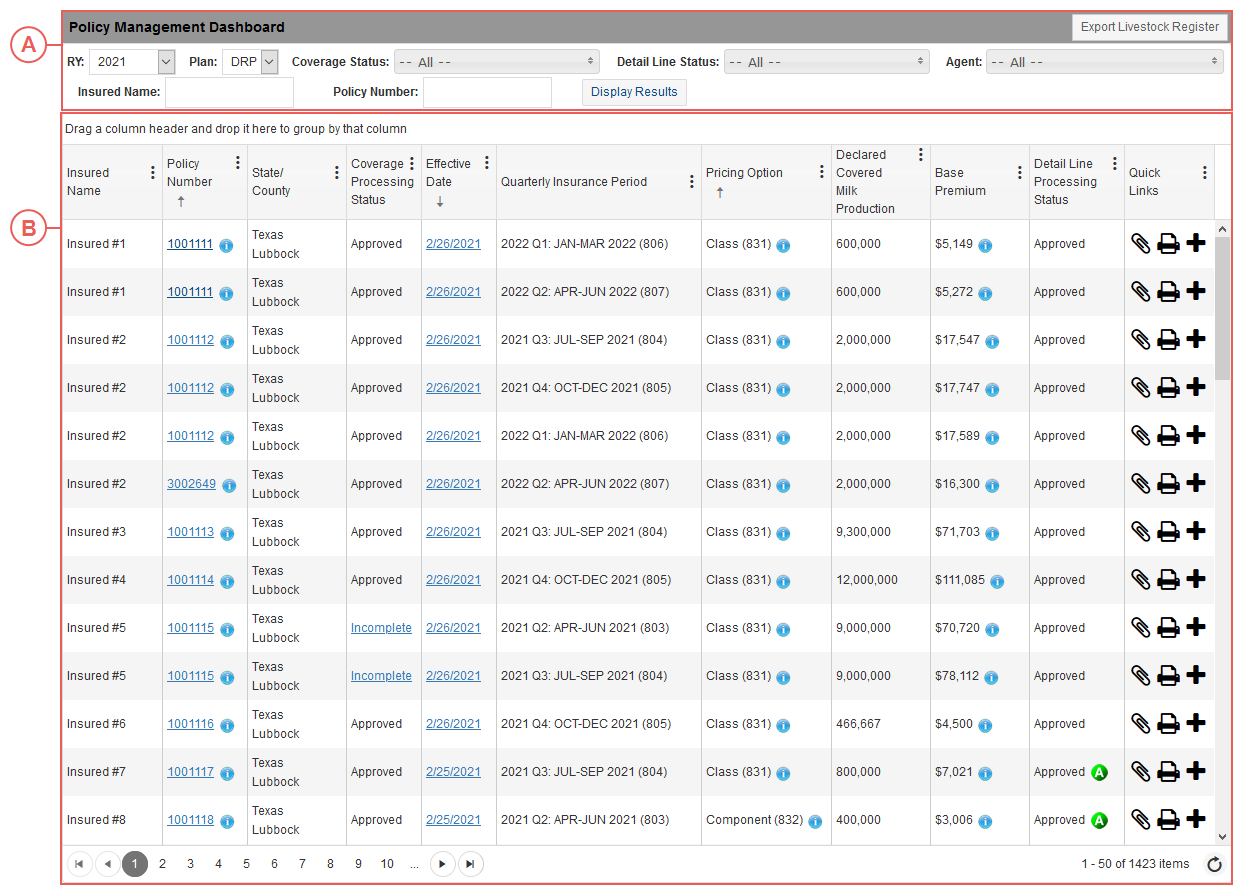Screen dimensions: 1244x896
Task: Open the Pricing Option column options menu
Action: pyautogui.click(x=821, y=170)
